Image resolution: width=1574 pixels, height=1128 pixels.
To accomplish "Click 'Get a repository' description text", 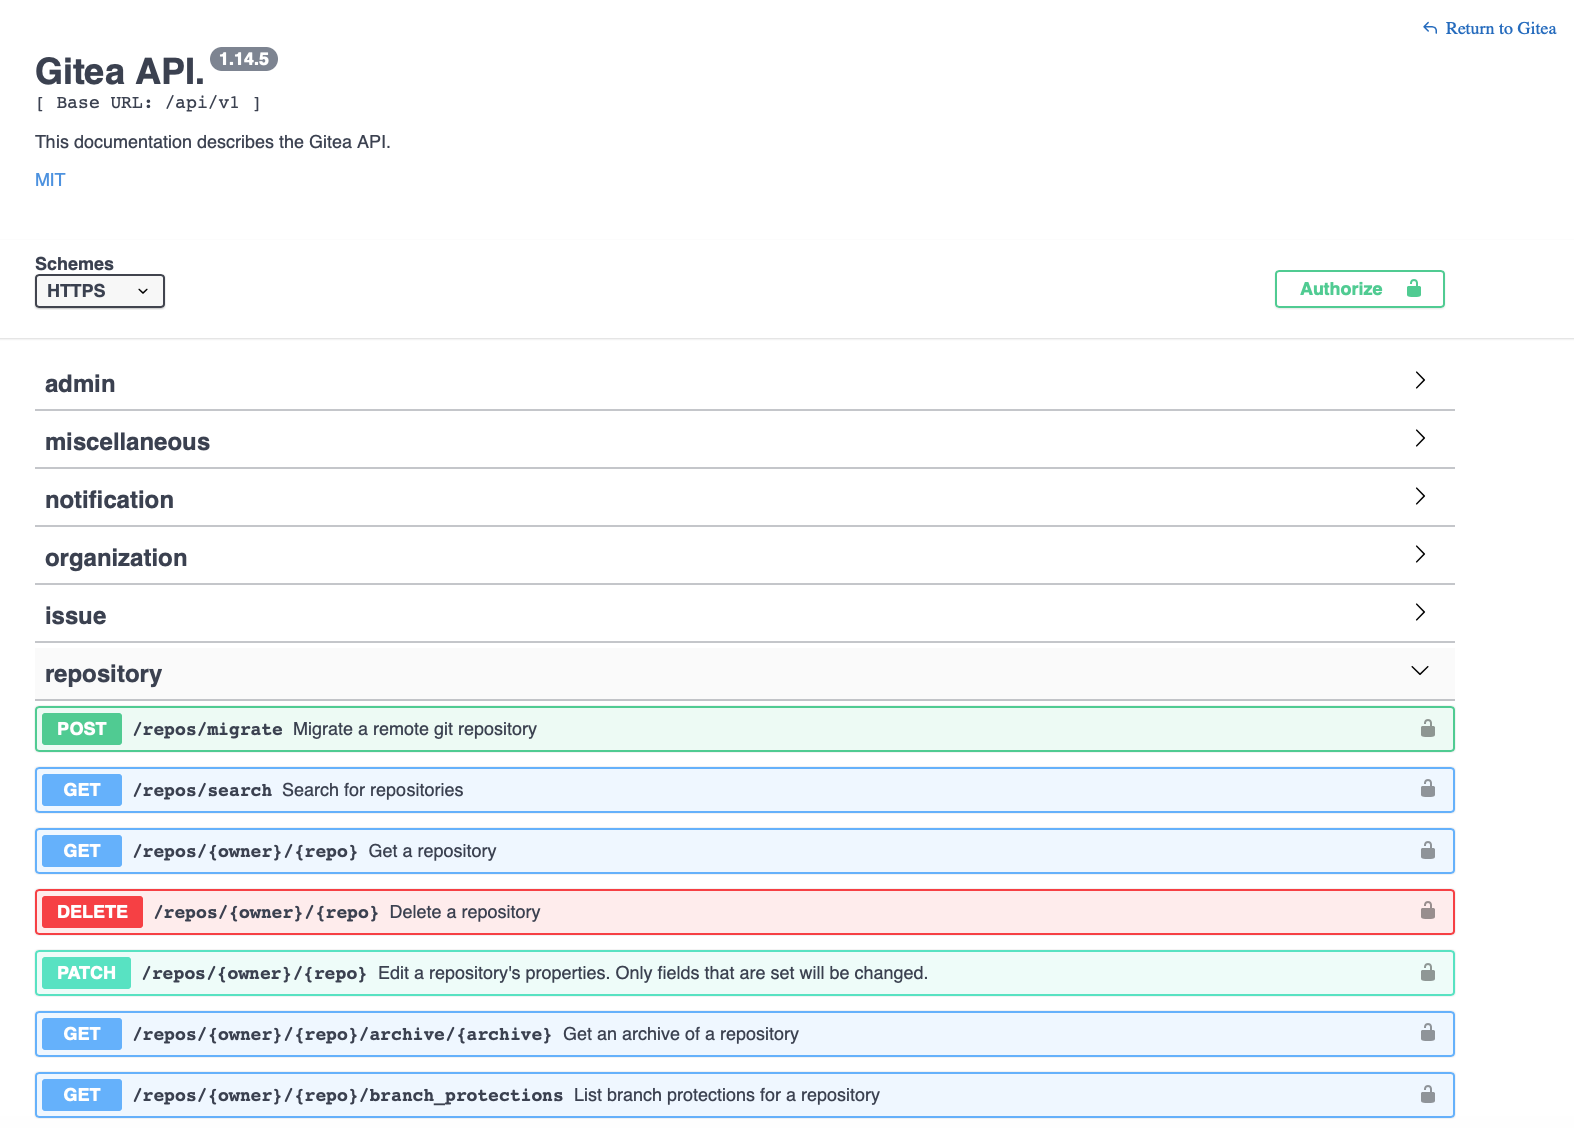I will coord(432,851).
